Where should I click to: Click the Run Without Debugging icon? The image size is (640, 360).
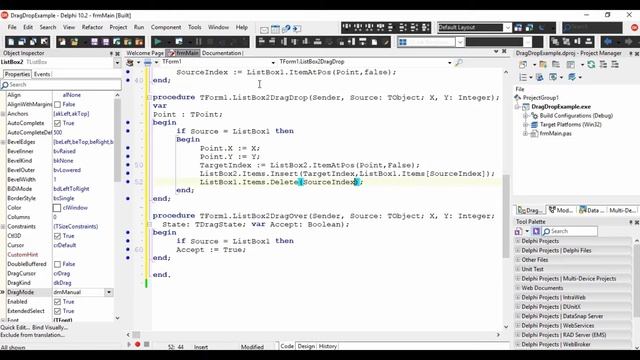[179, 42]
